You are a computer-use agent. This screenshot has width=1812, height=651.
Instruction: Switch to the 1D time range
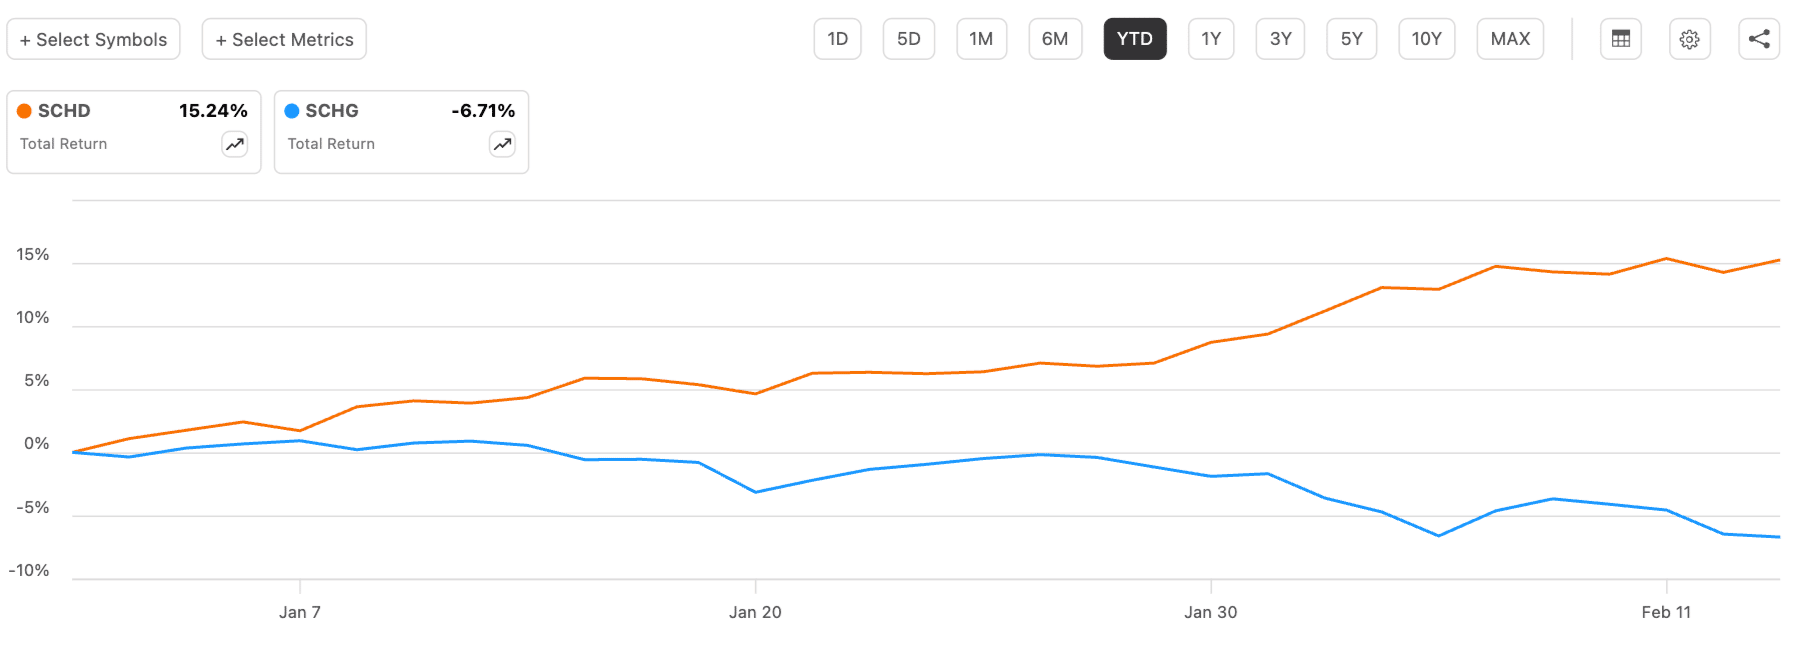coord(837,39)
